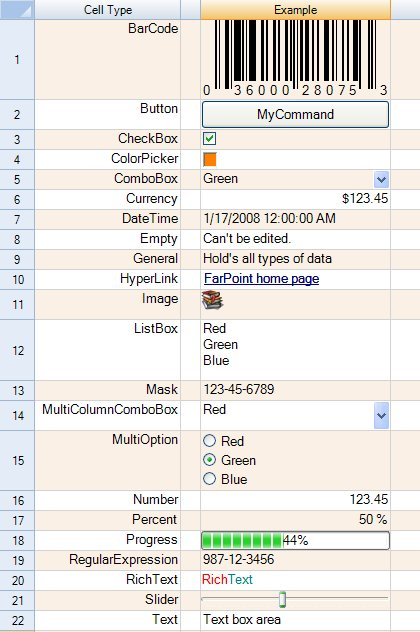Click the barcode graphic in row 1
The width and height of the screenshot is (420, 632).
point(295,58)
